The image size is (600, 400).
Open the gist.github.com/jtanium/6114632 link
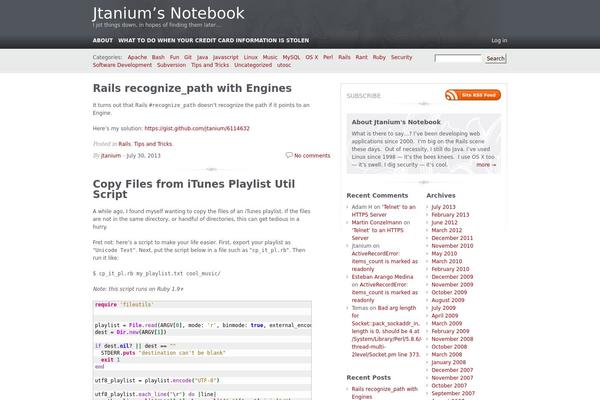[x=197, y=128]
